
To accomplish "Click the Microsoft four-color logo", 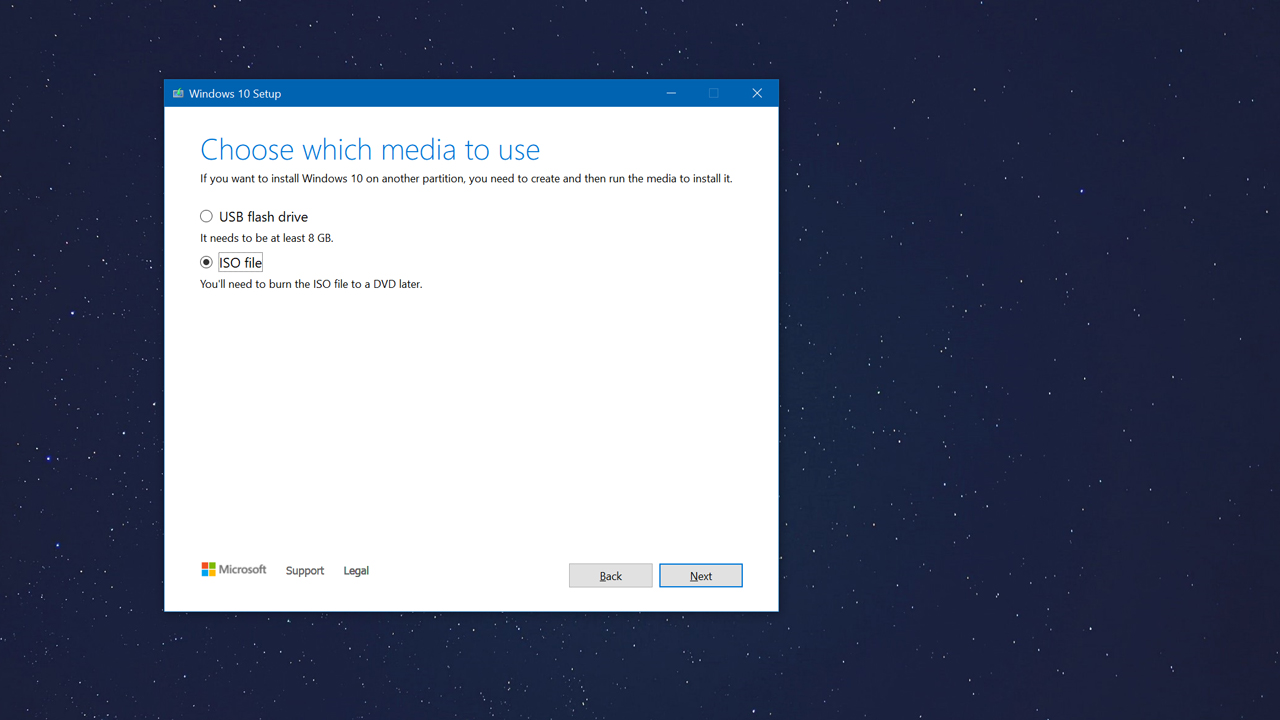I will 208,569.
